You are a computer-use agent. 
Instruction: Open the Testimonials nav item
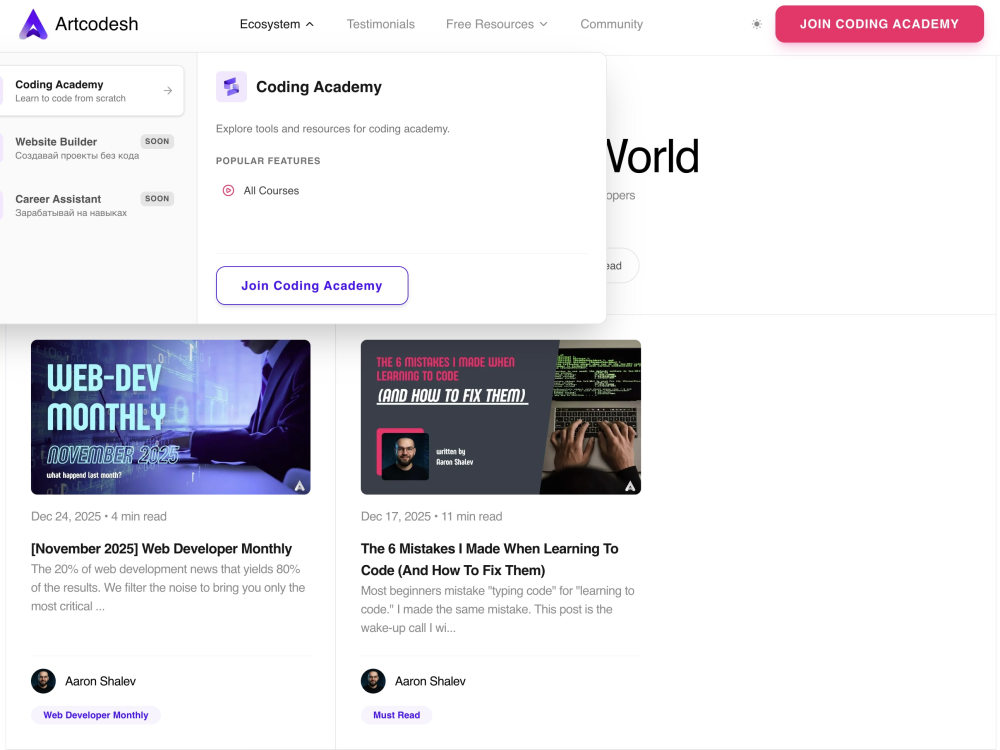point(381,24)
